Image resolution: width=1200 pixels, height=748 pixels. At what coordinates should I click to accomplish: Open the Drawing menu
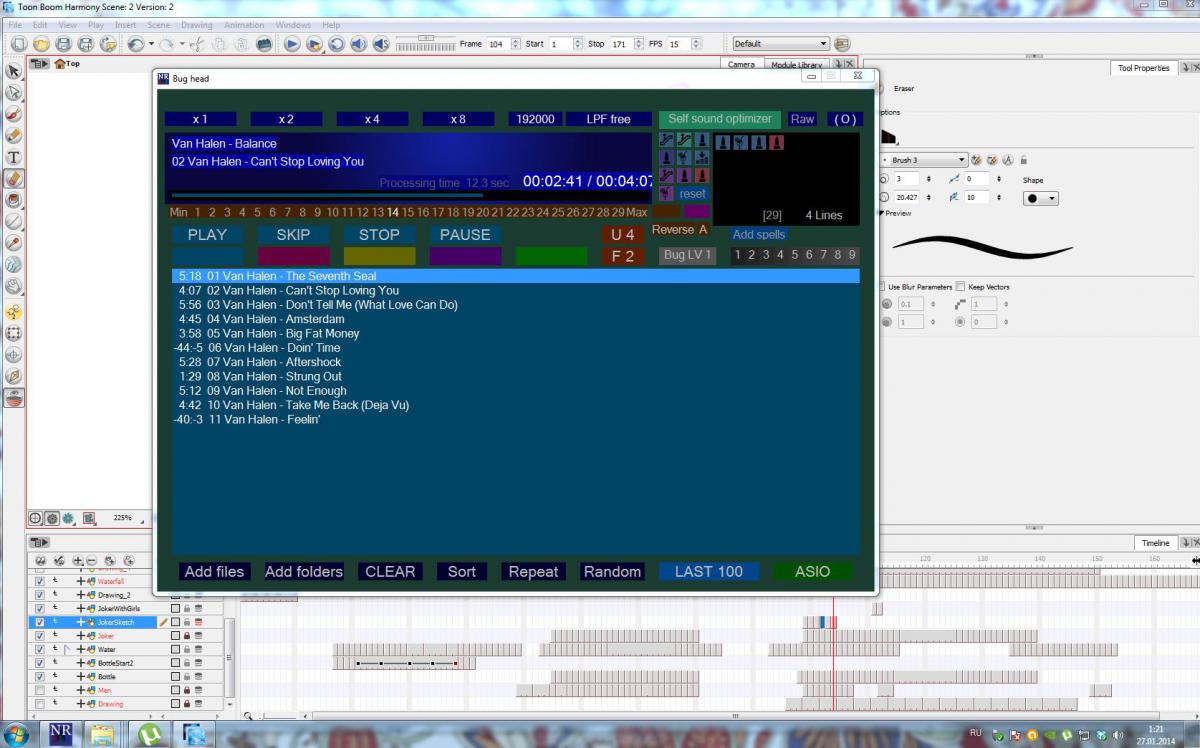click(x=196, y=25)
